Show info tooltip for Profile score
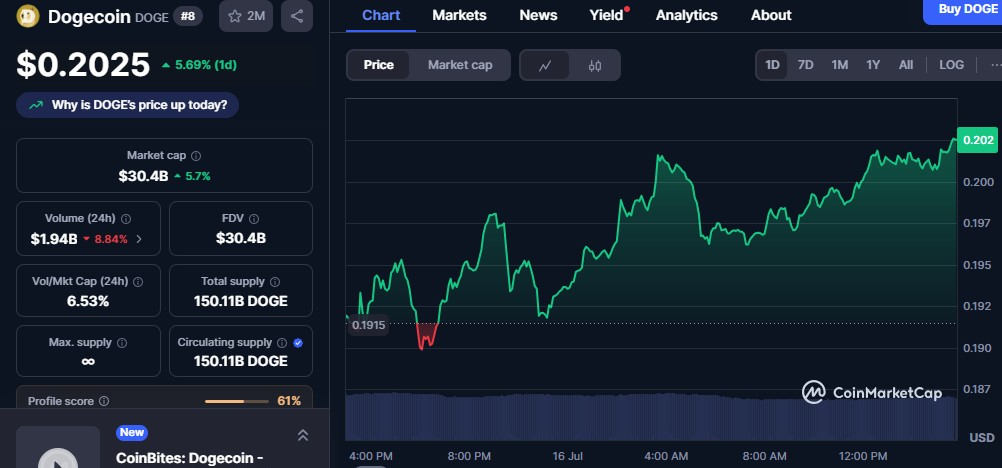Viewport: 1002px width, 468px height. pos(104,402)
